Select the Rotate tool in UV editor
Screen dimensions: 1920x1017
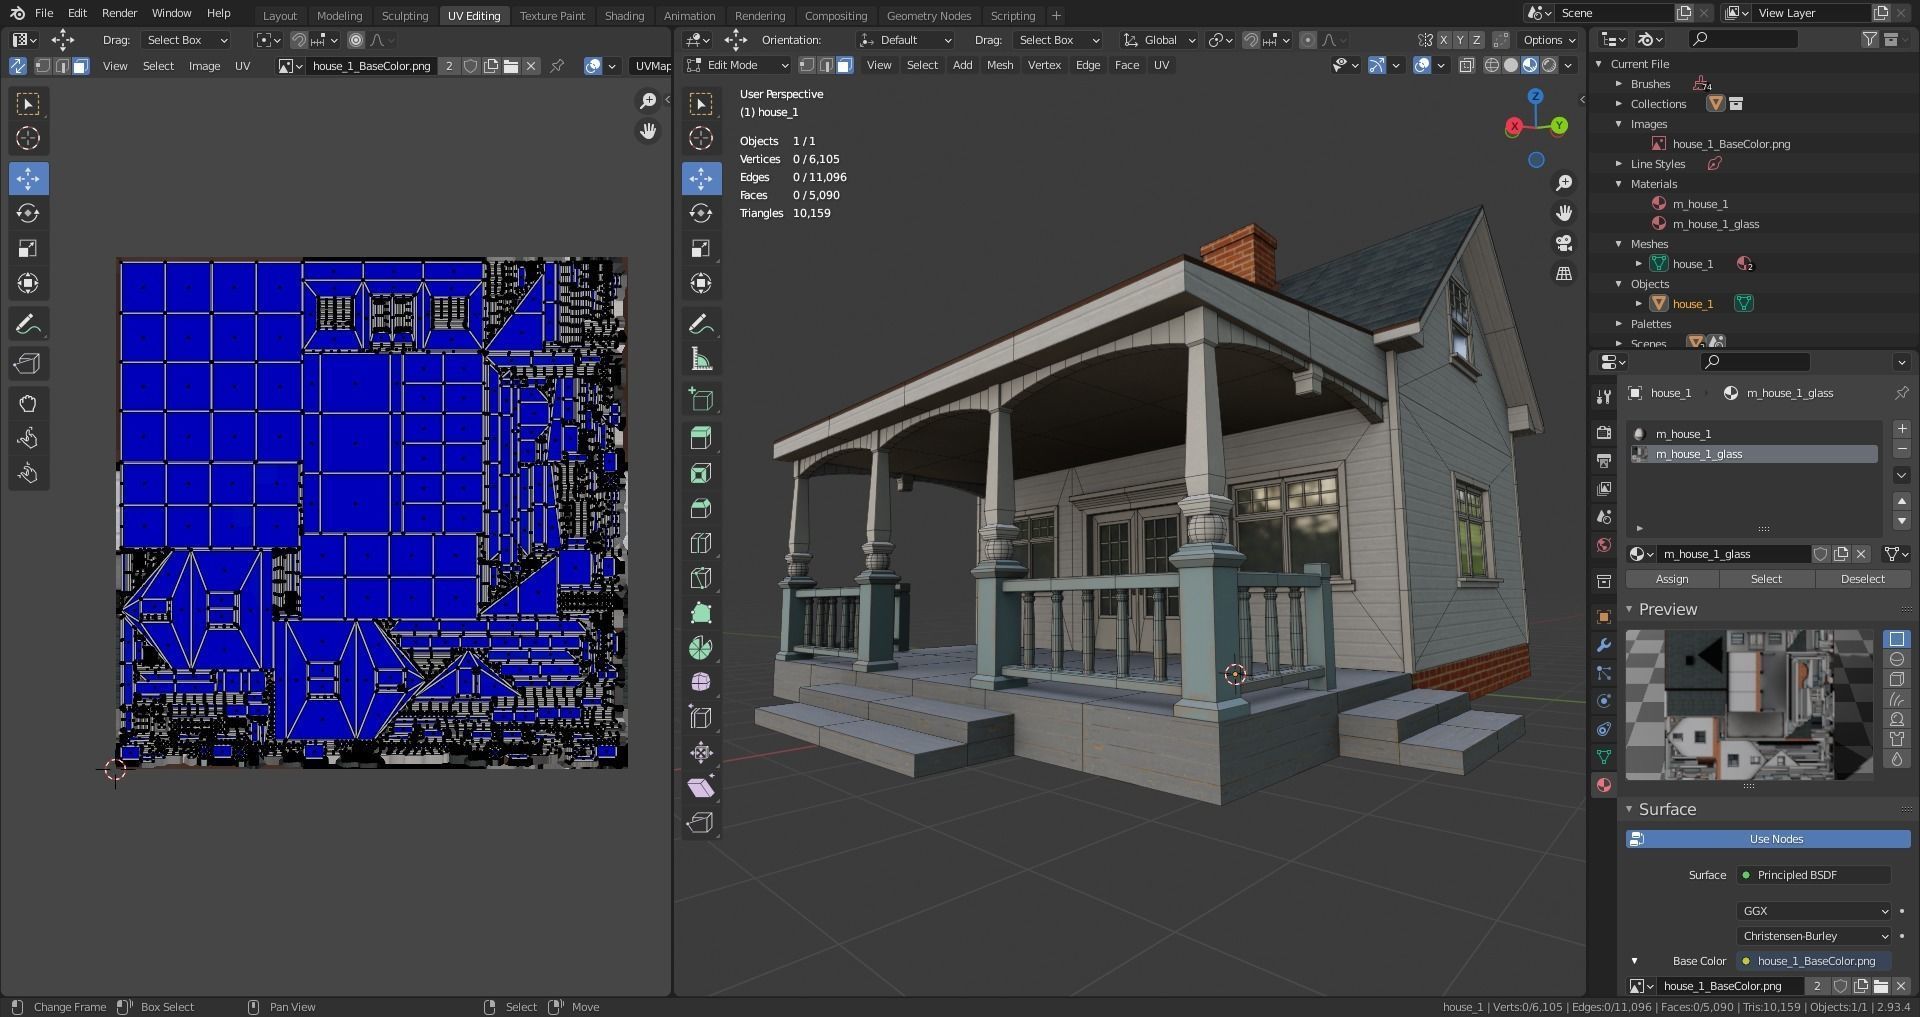28,213
